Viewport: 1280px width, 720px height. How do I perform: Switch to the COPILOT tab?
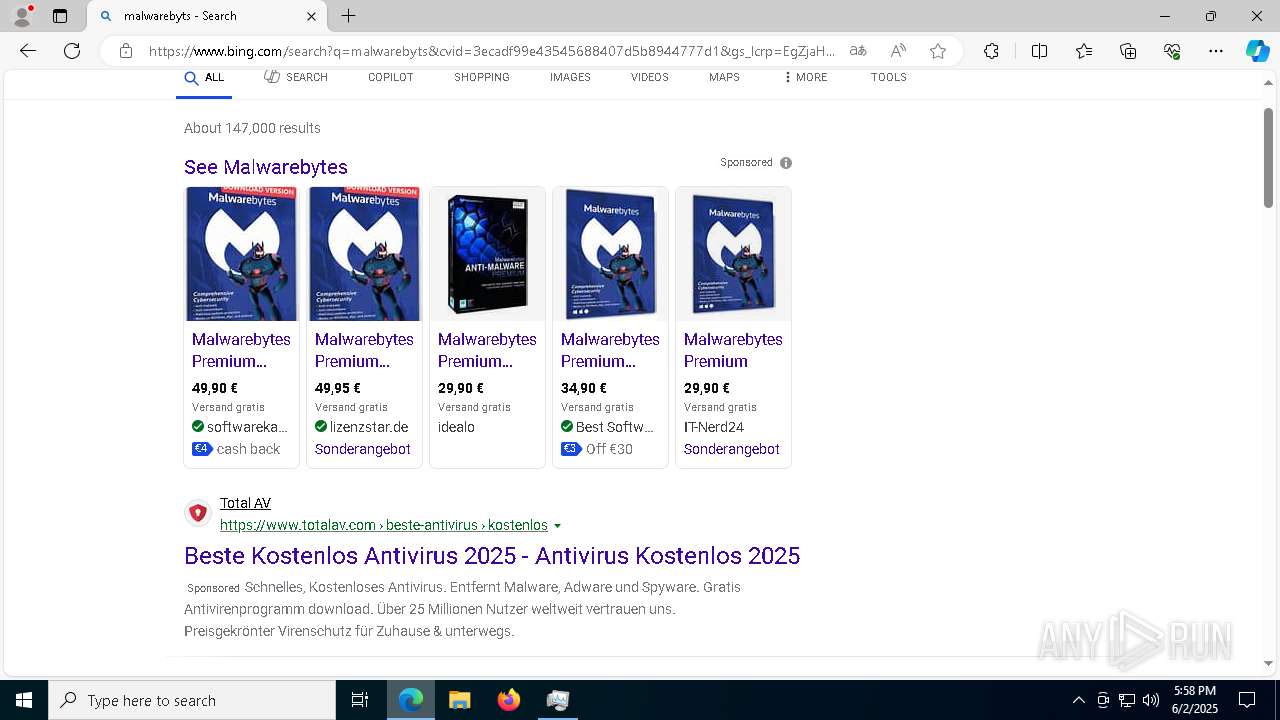coord(390,77)
